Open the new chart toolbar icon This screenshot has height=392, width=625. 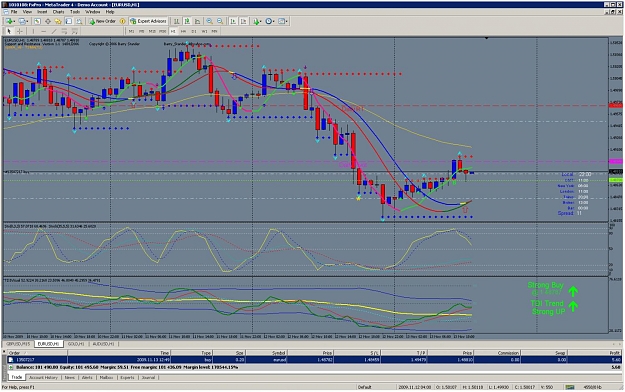[10, 21]
